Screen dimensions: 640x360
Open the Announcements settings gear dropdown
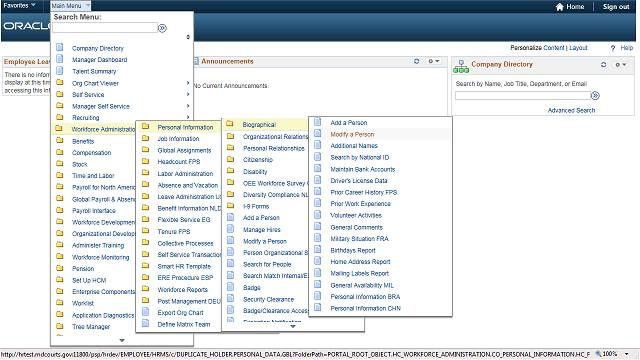tap(433, 61)
